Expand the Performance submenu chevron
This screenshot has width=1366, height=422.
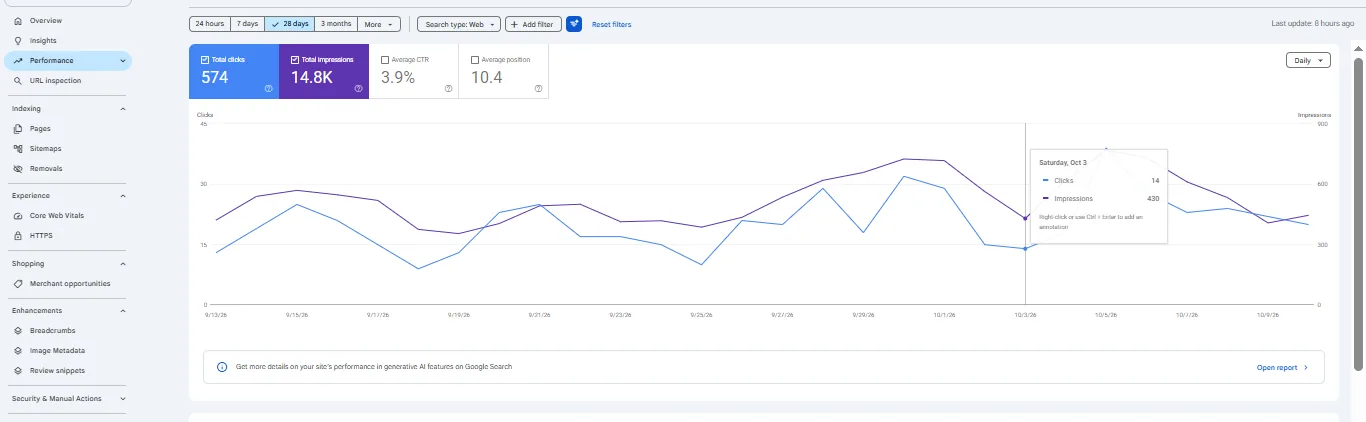point(123,61)
